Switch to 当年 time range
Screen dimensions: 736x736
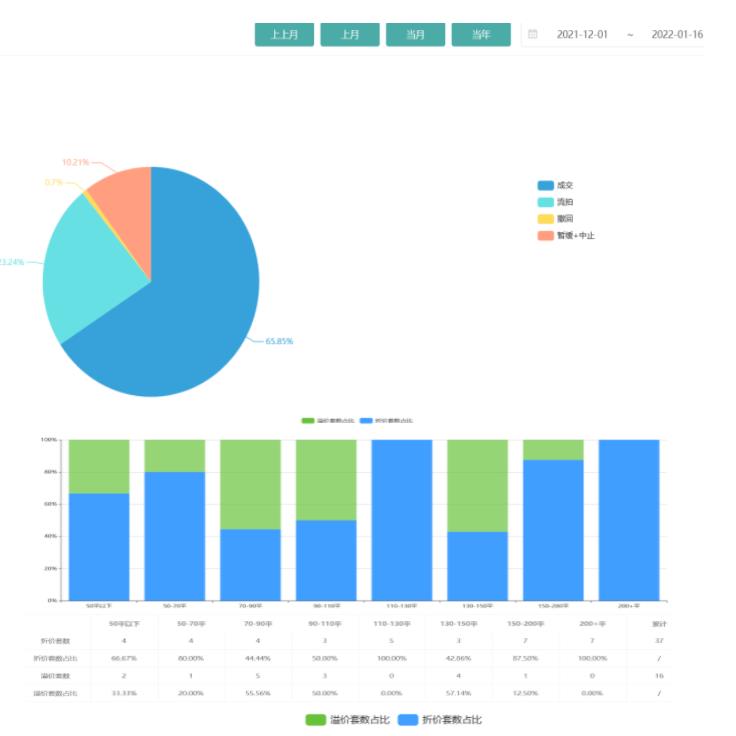(481, 34)
